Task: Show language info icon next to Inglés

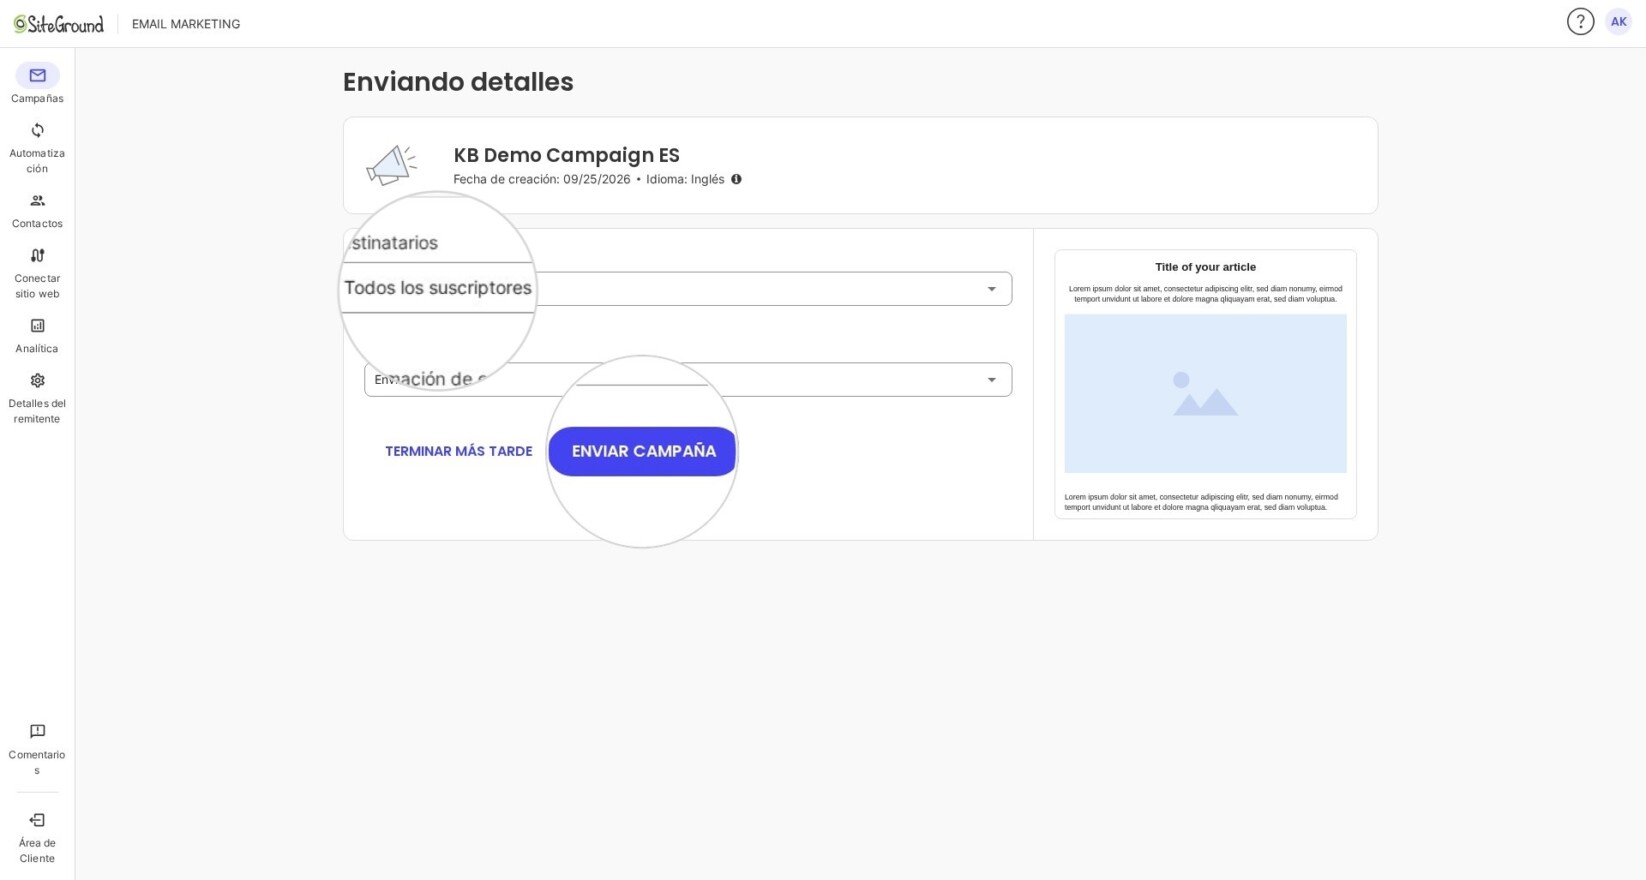Action: click(x=736, y=179)
